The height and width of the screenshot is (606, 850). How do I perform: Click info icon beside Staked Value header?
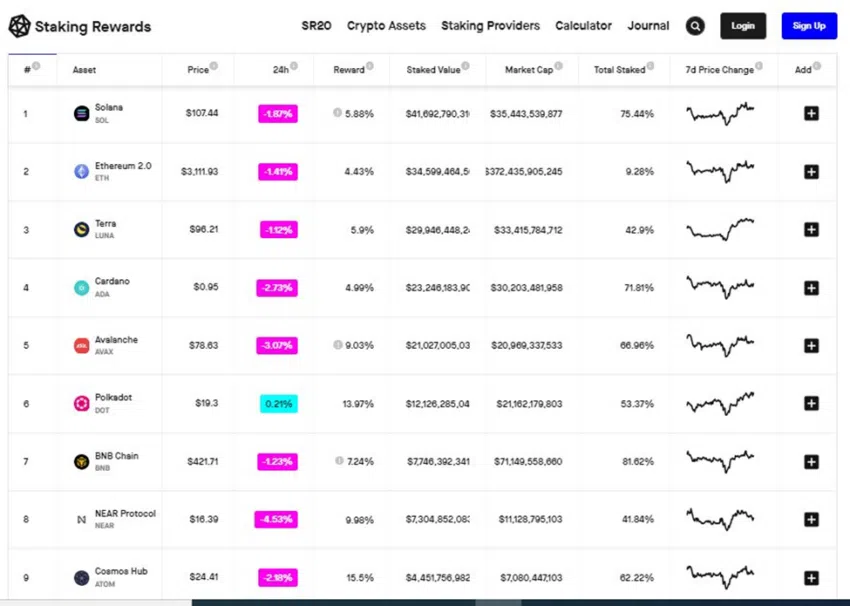coord(465,66)
